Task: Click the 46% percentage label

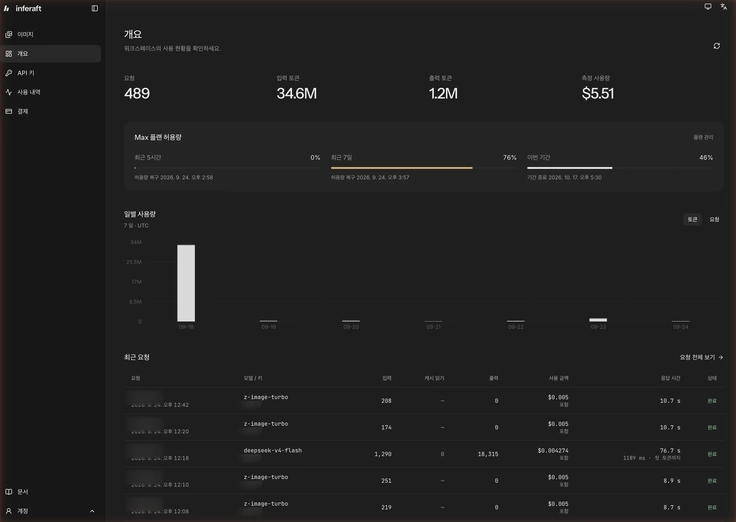Action: [x=706, y=157]
